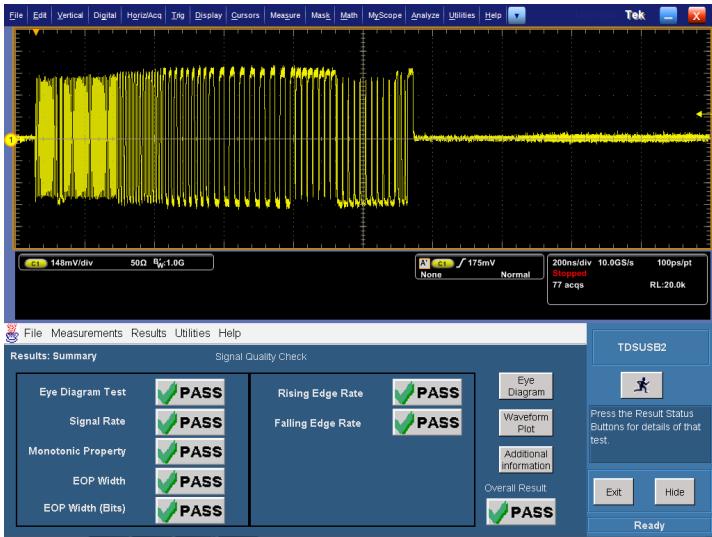This screenshot has width=712, height=537.
Task: Click the running man Run Test icon
Action: click(x=641, y=385)
